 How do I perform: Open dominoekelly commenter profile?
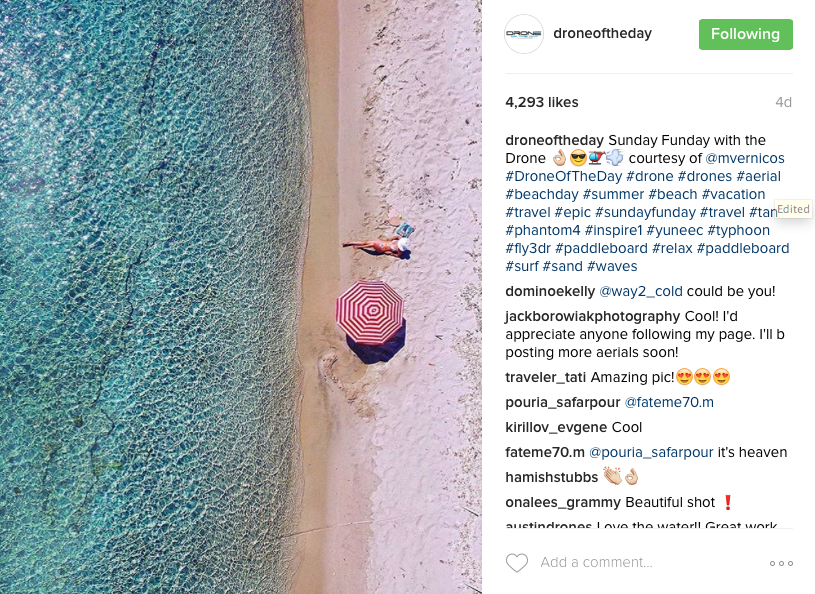(550, 291)
